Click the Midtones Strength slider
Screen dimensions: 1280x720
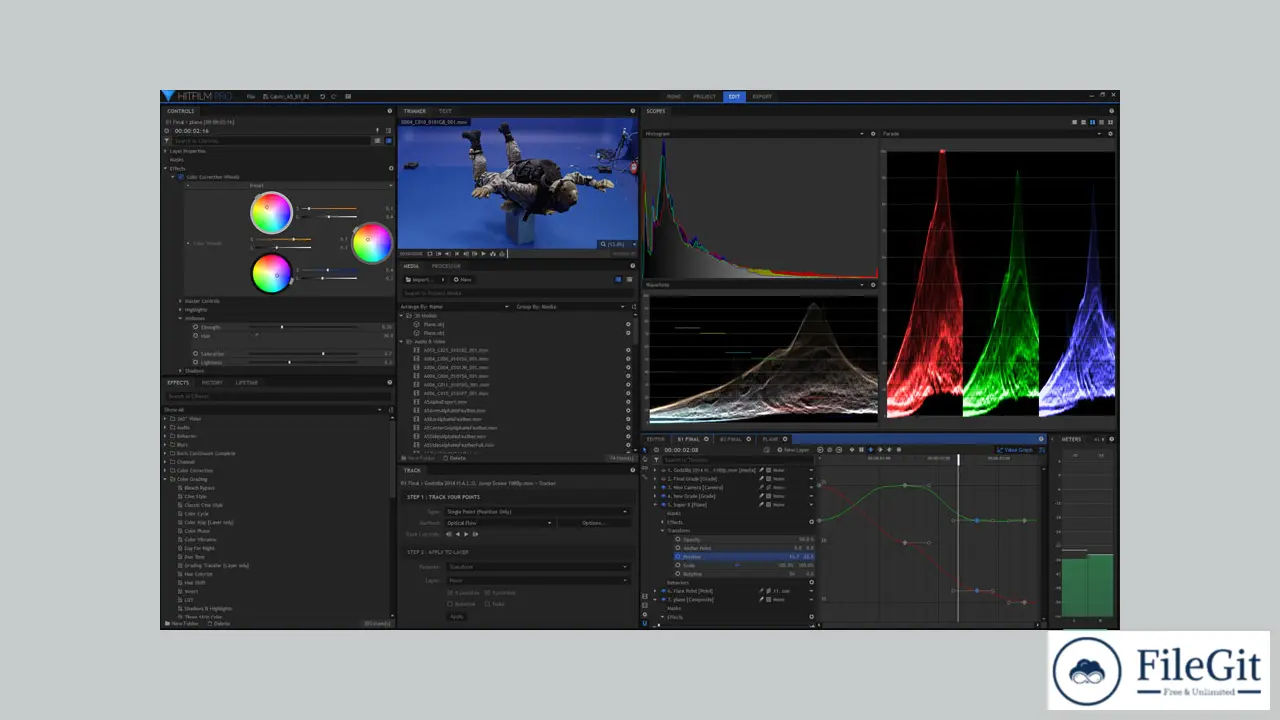click(x=303, y=327)
